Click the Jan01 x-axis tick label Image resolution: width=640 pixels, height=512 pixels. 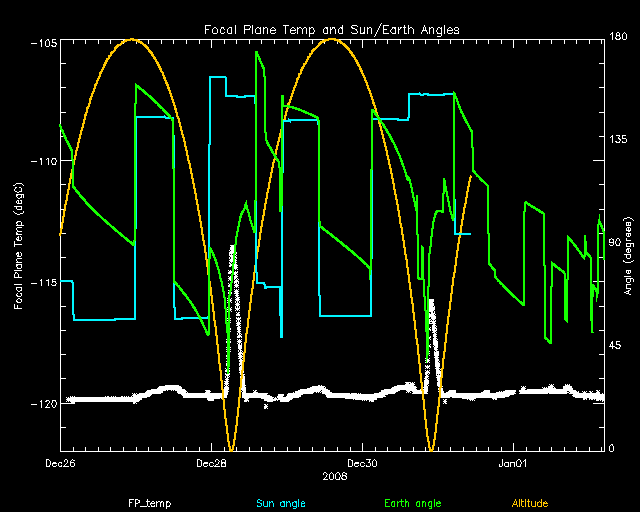(x=512, y=464)
